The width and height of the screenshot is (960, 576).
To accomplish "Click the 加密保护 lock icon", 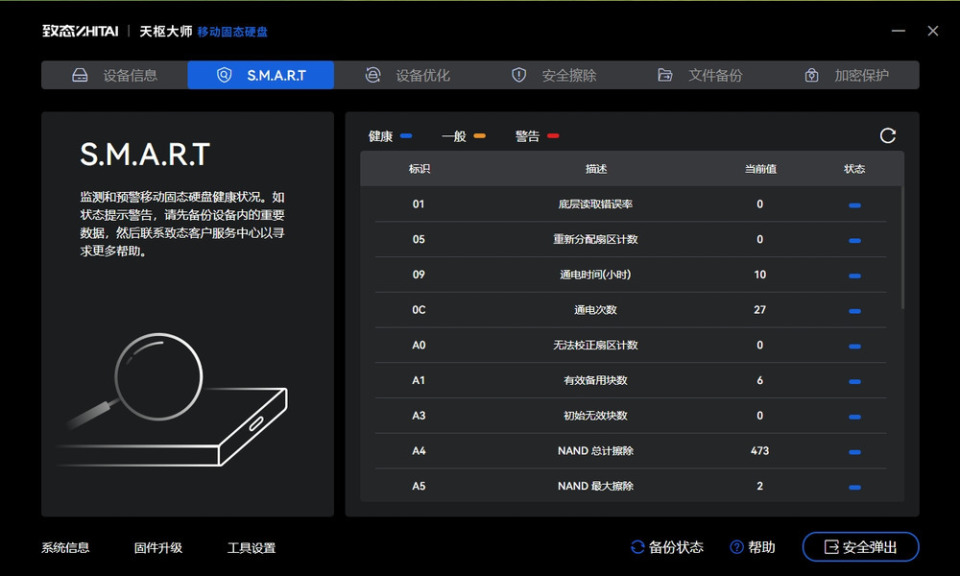I will (x=812, y=75).
